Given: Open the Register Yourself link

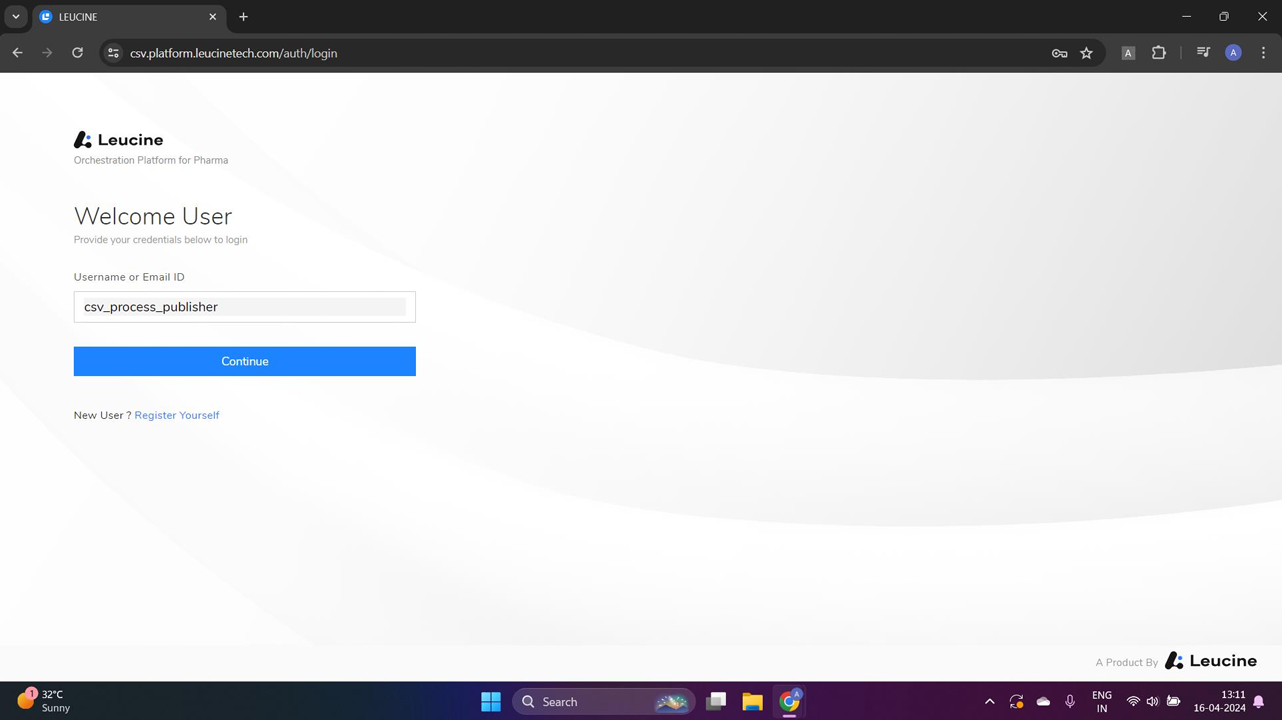Looking at the screenshot, I should tap(177, 415).
